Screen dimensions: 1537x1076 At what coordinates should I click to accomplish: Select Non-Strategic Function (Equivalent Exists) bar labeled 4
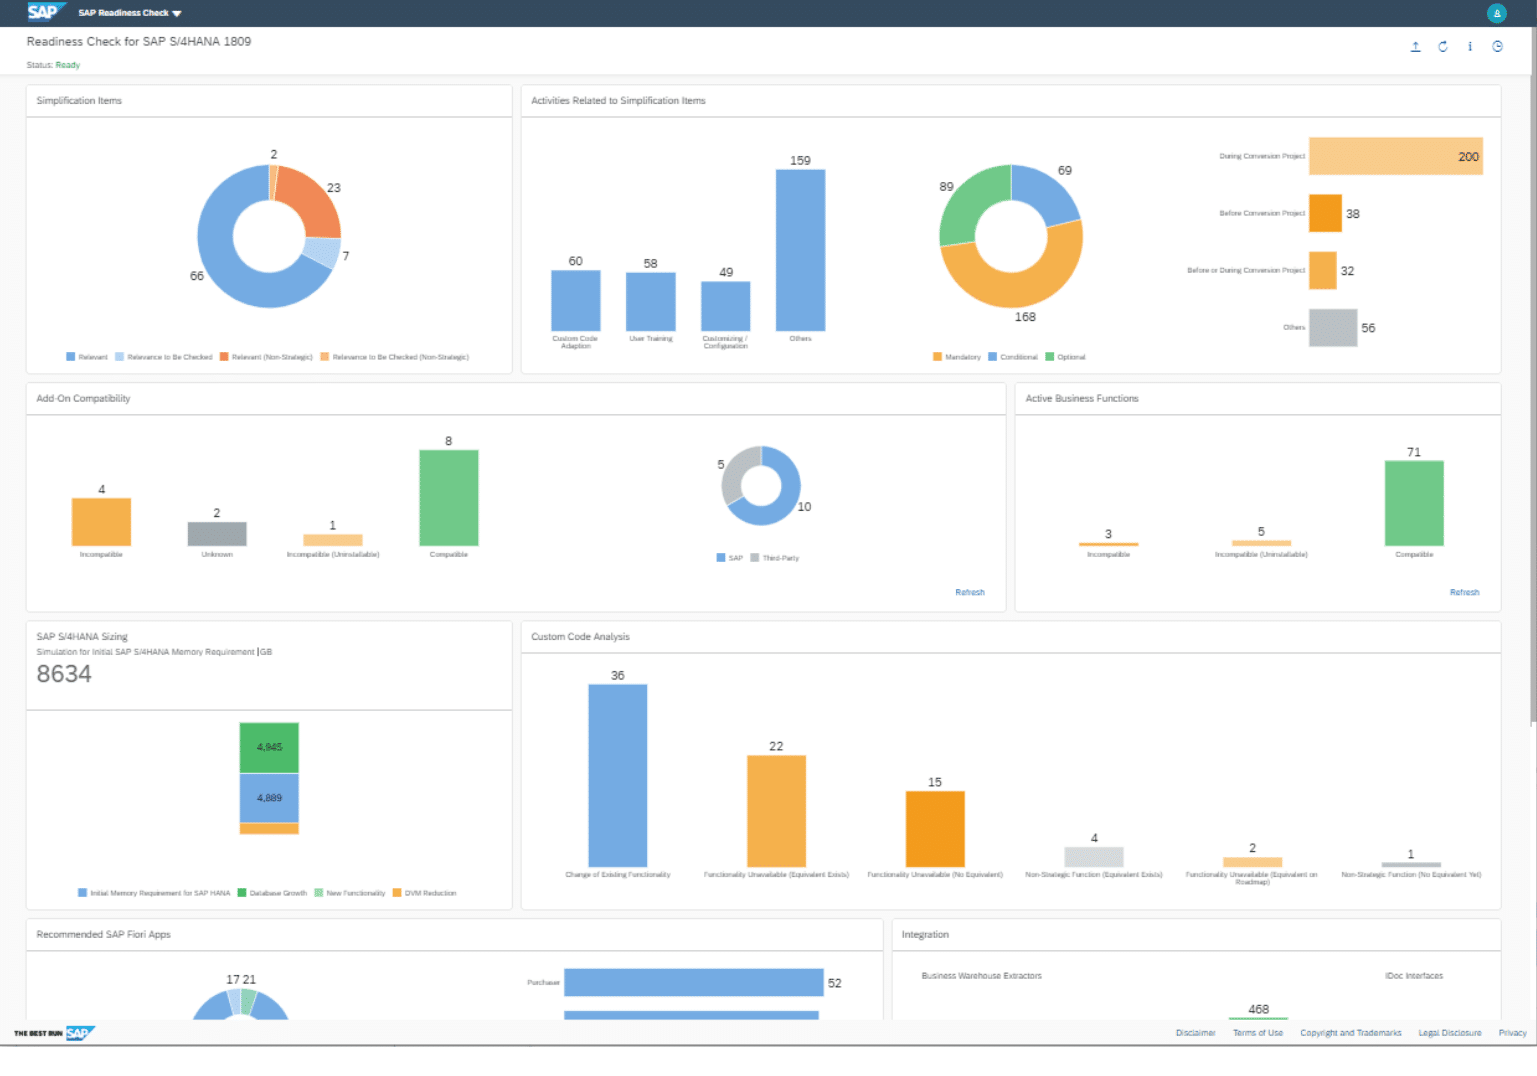[1094, 857]
